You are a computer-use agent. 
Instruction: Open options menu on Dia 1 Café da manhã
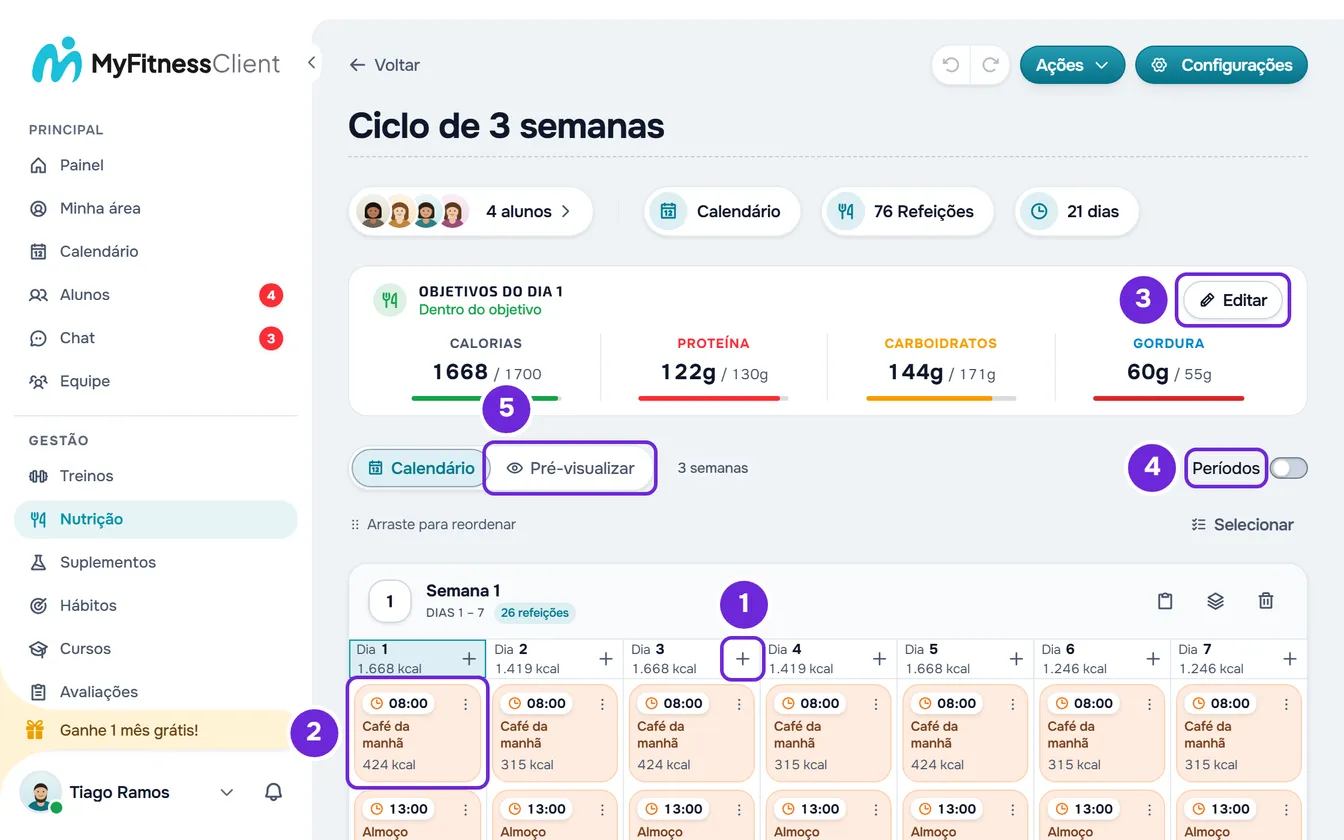pyautogui.click(x=466, y=704)
